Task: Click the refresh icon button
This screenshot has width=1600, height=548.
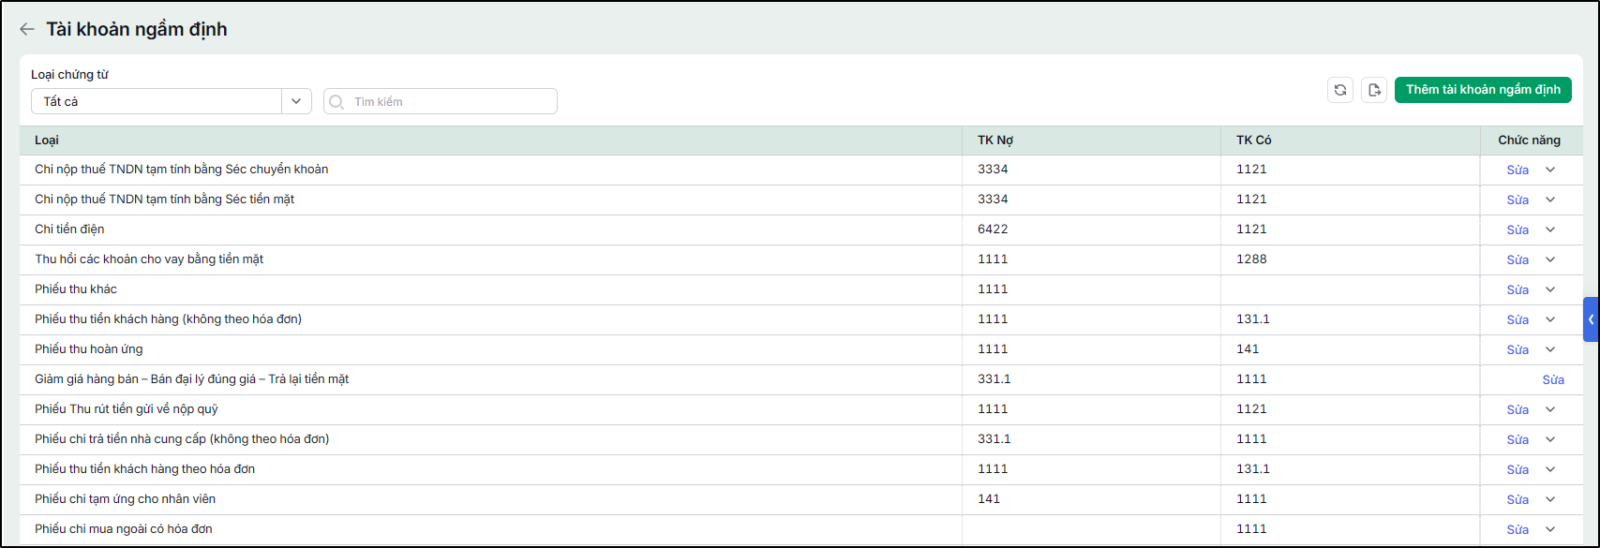Action: coord(1340,90)
